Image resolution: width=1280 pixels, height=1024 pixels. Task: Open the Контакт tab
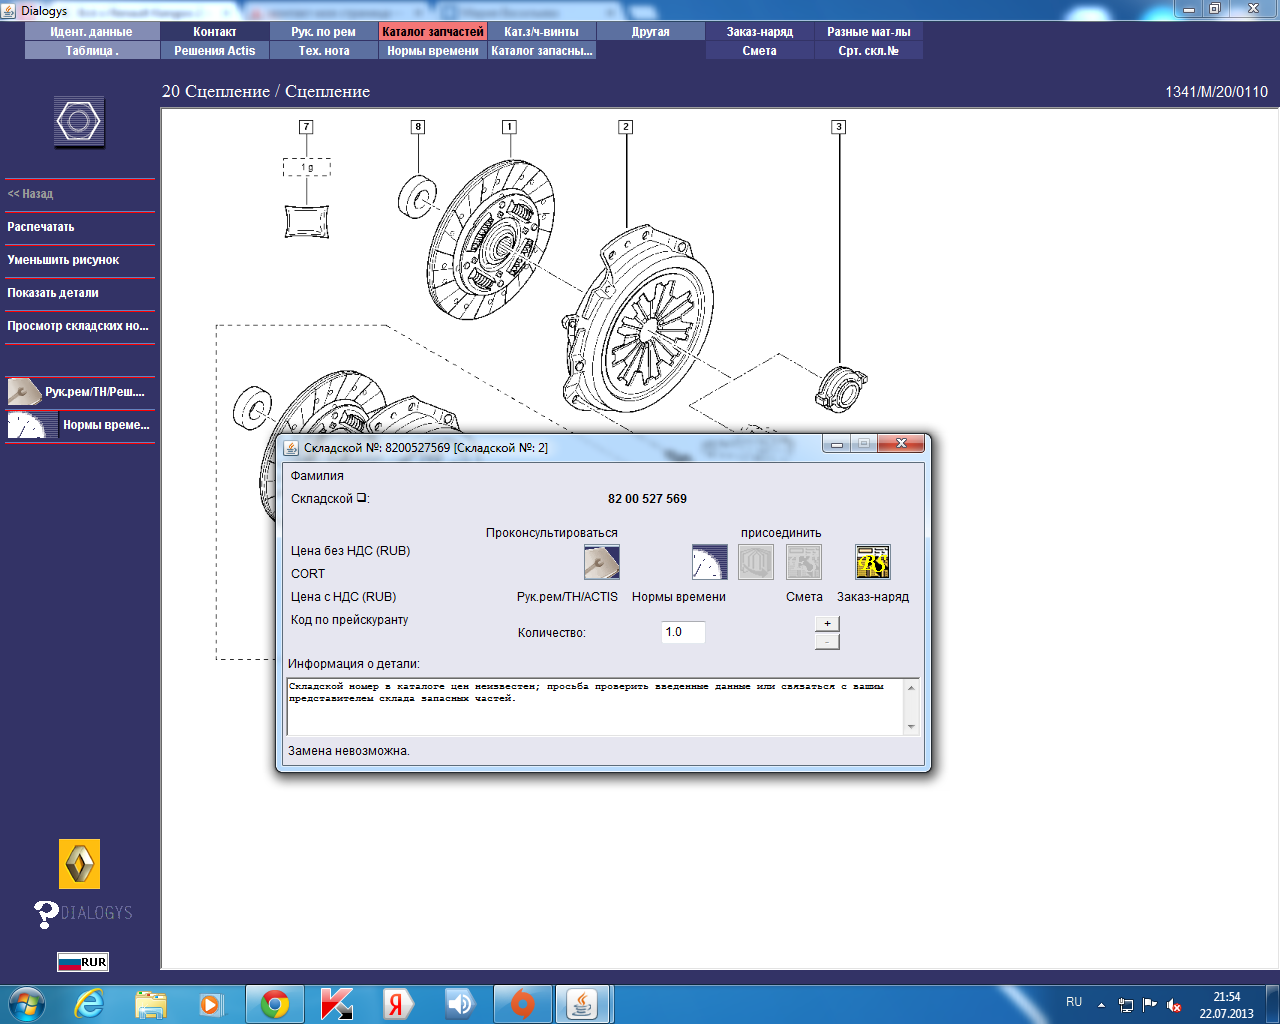[215, 32]
